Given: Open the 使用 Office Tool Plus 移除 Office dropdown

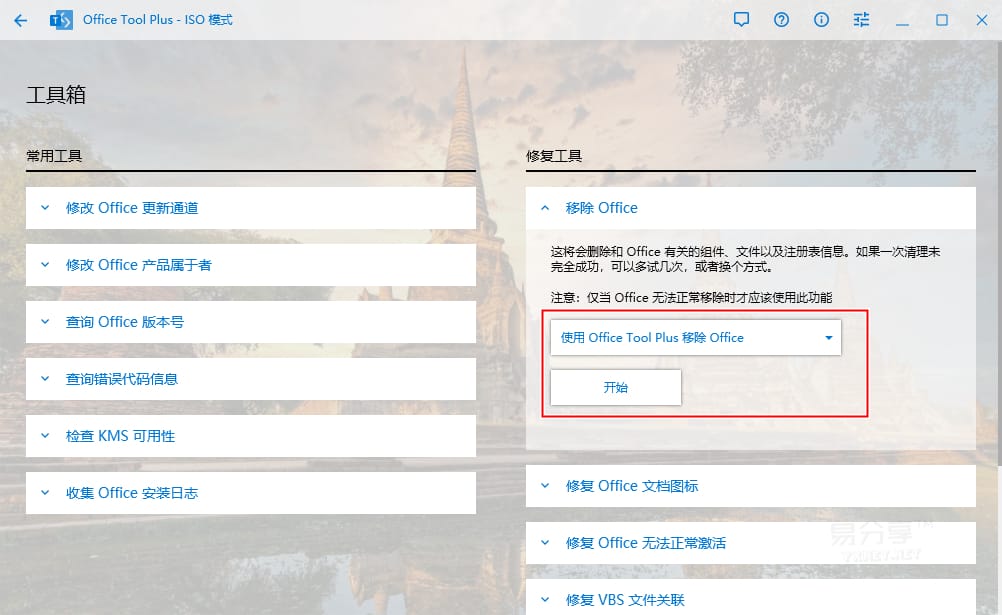Looking at the screenshot, I should (x=696, y=338).
